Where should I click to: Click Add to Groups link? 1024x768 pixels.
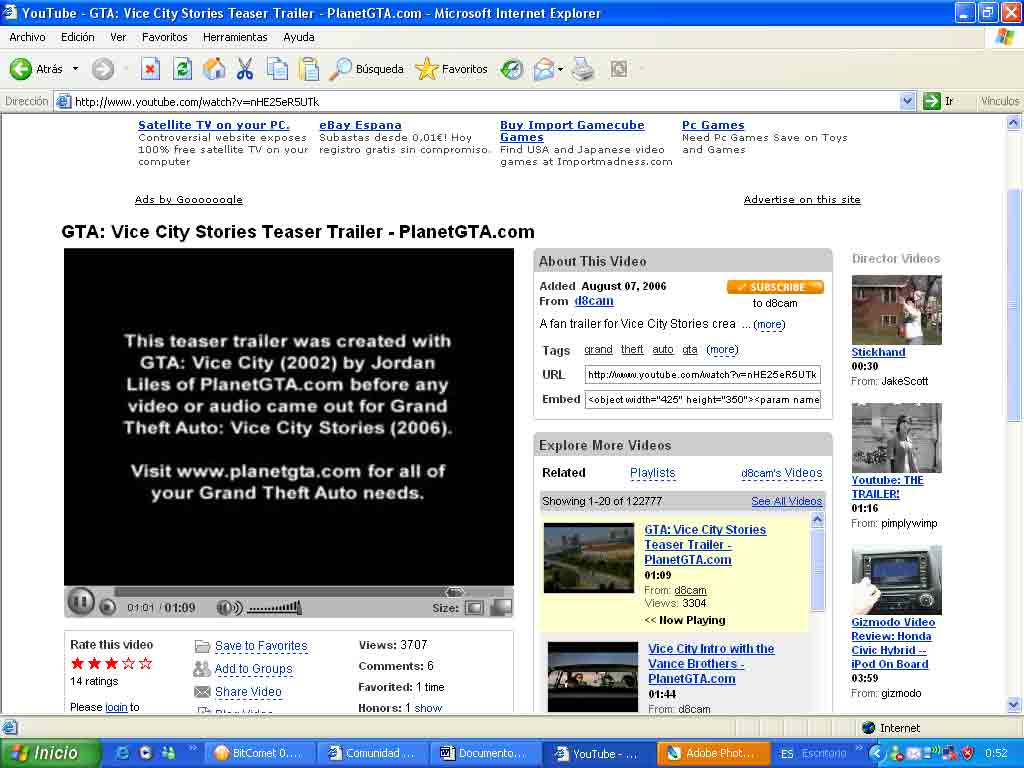click(253, 669)
